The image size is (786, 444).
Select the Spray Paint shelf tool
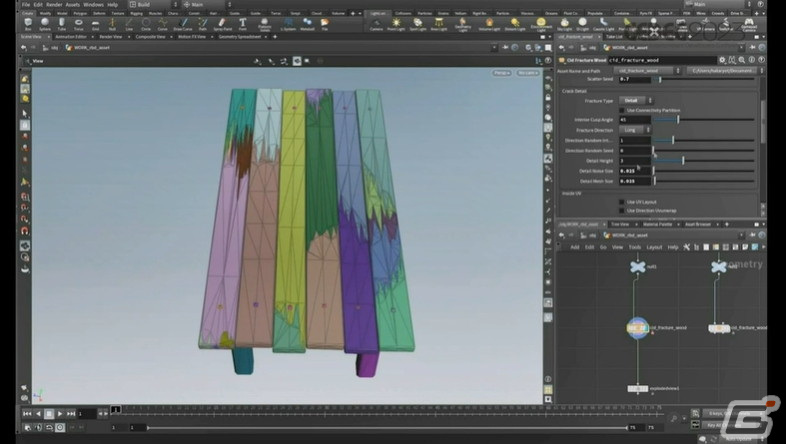pyautogui.click(x=223, y=24)
